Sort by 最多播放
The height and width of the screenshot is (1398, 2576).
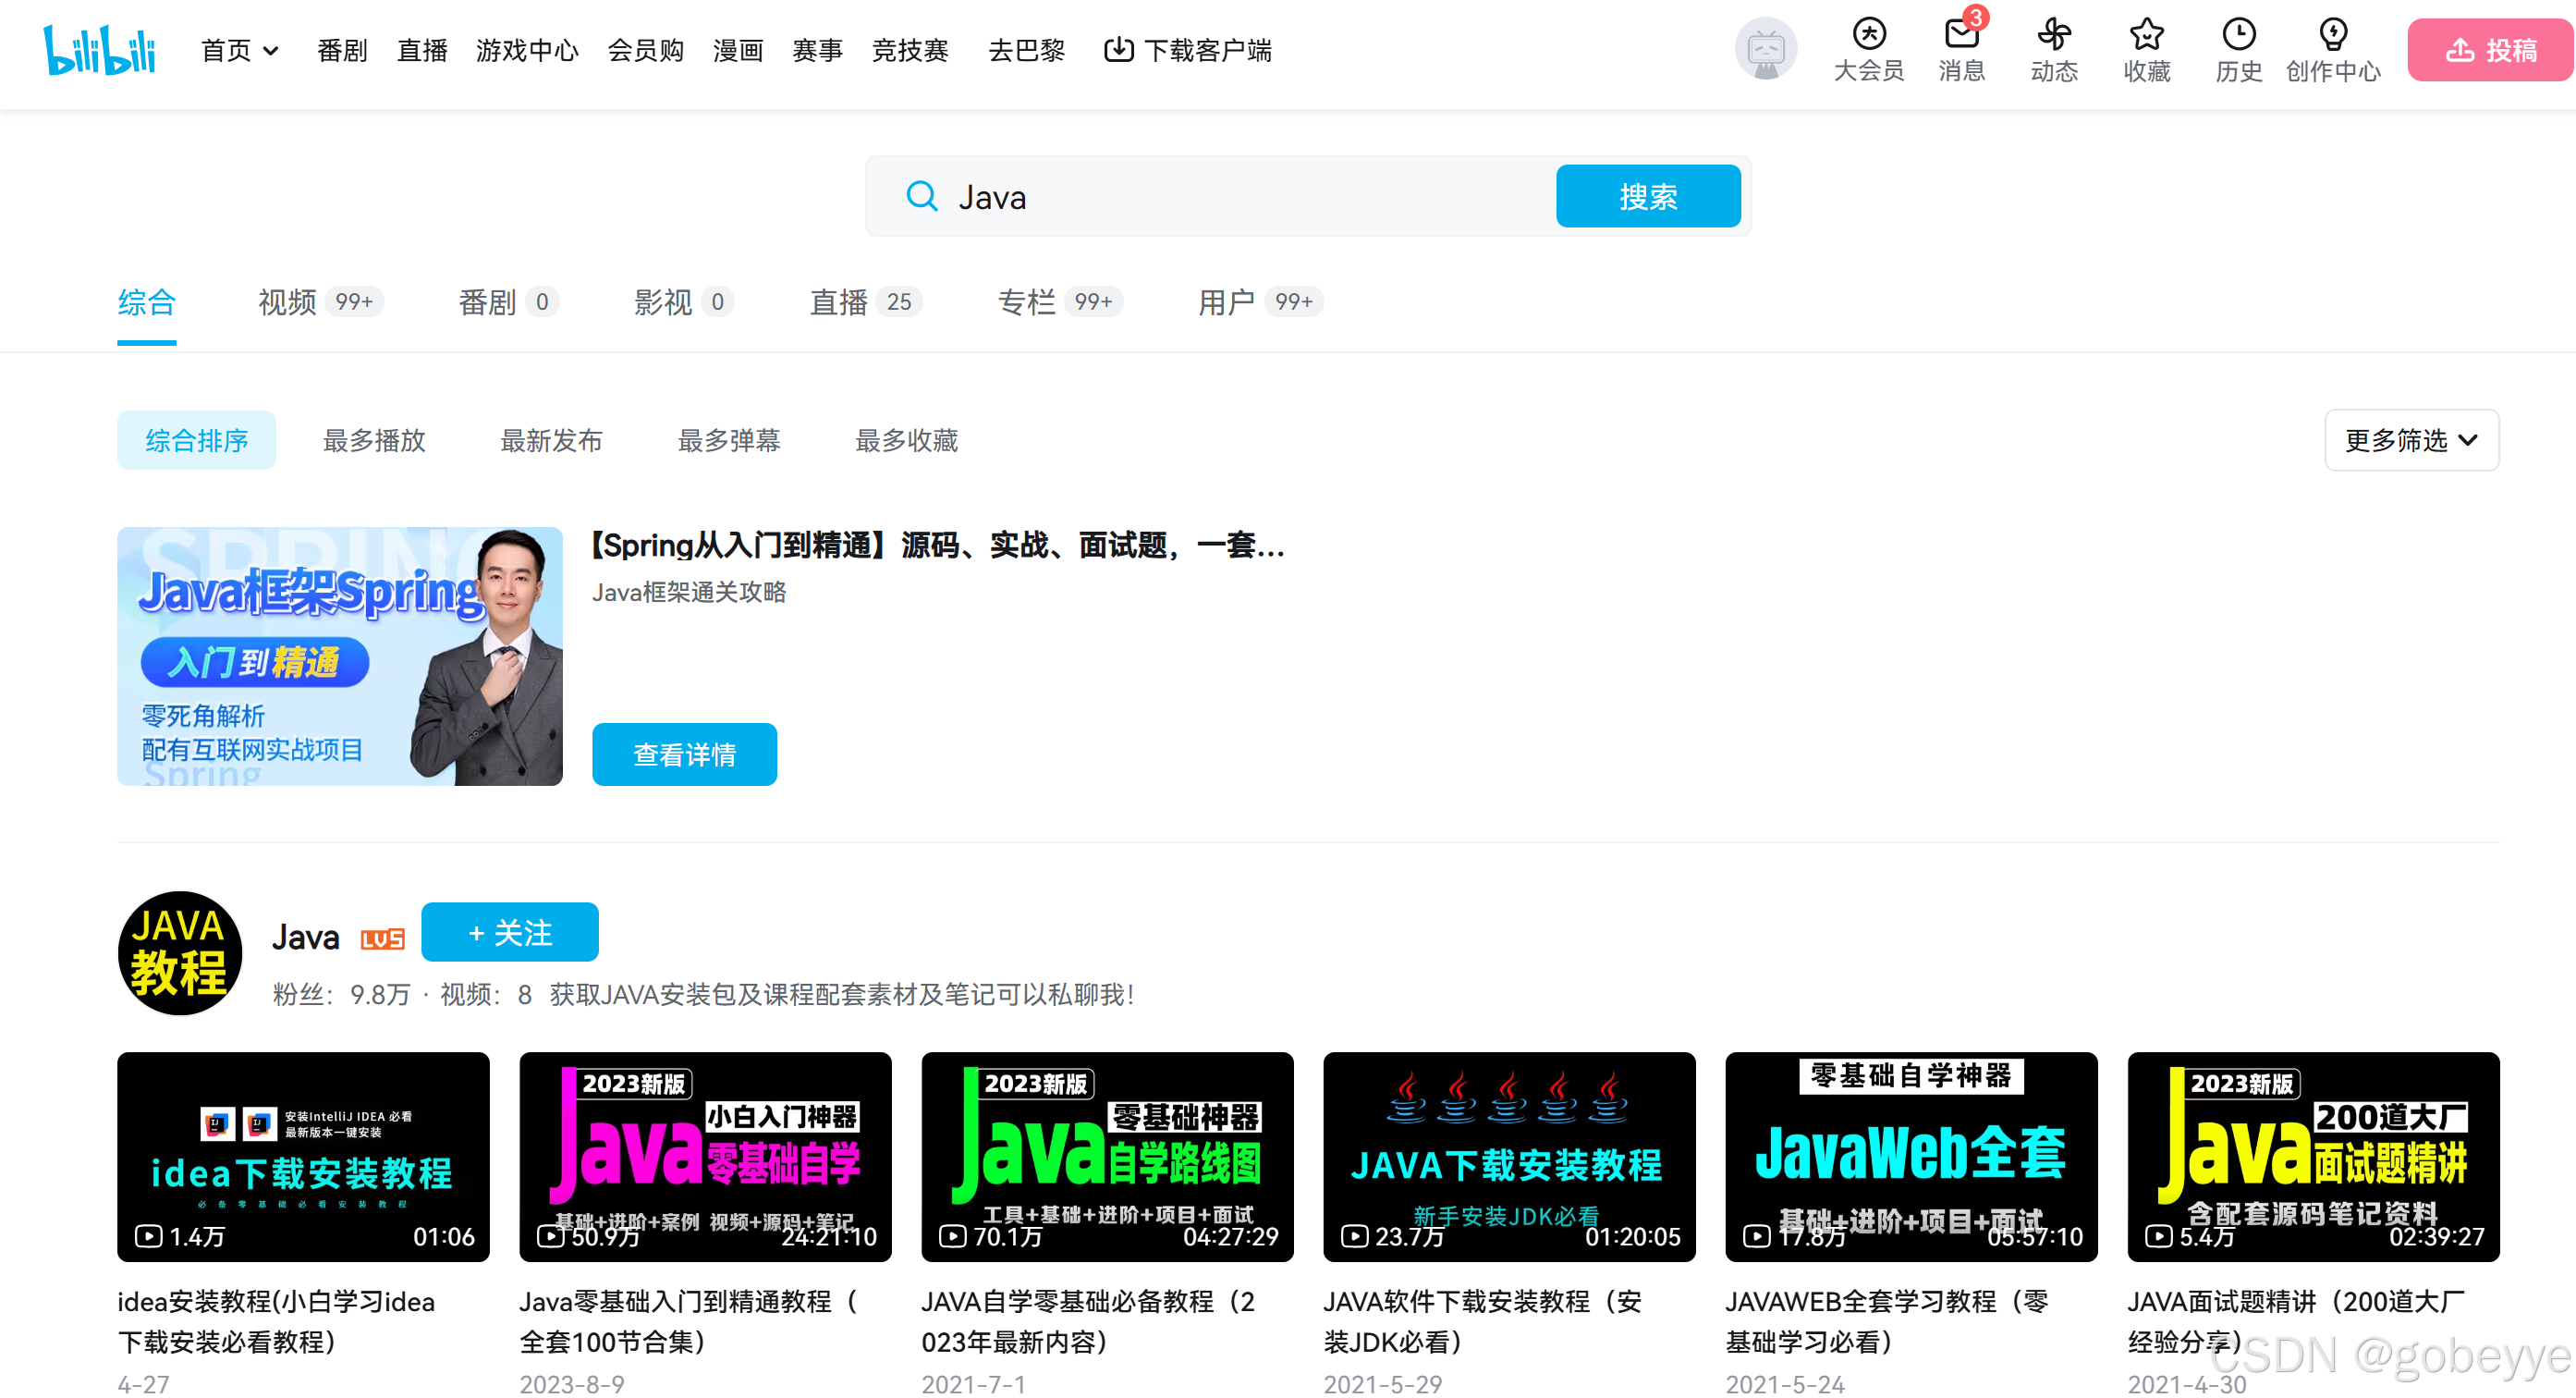click(374, 440)
